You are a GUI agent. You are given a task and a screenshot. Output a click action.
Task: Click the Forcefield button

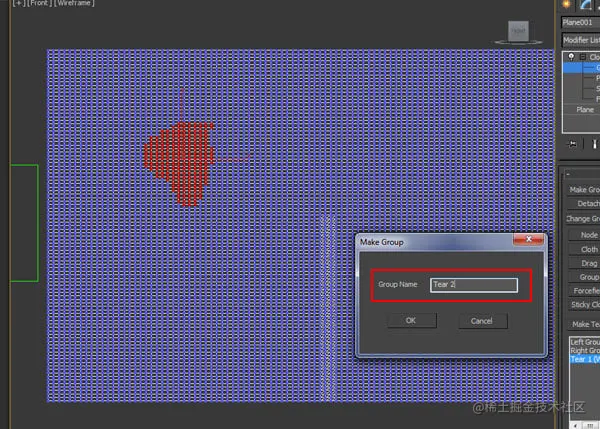click(x=584, y=291)
